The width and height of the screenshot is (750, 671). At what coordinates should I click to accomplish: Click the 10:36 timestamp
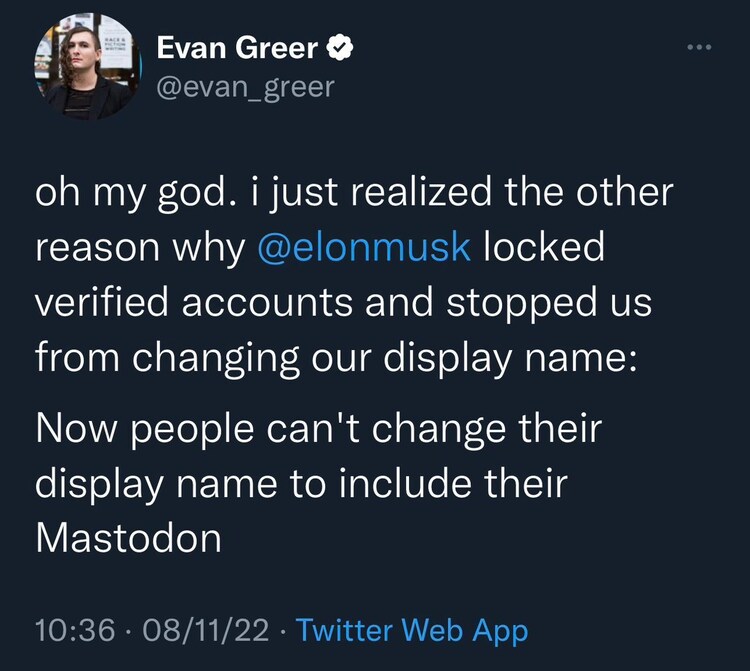point(72,630)
